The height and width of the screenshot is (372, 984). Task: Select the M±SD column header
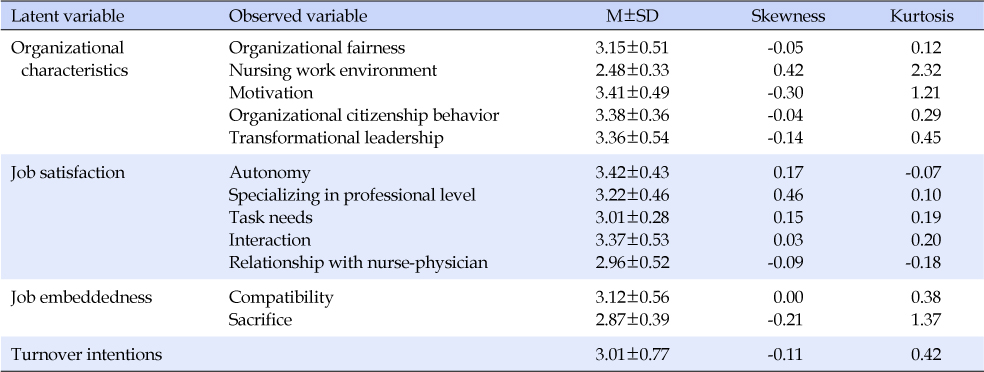point(632,16)
